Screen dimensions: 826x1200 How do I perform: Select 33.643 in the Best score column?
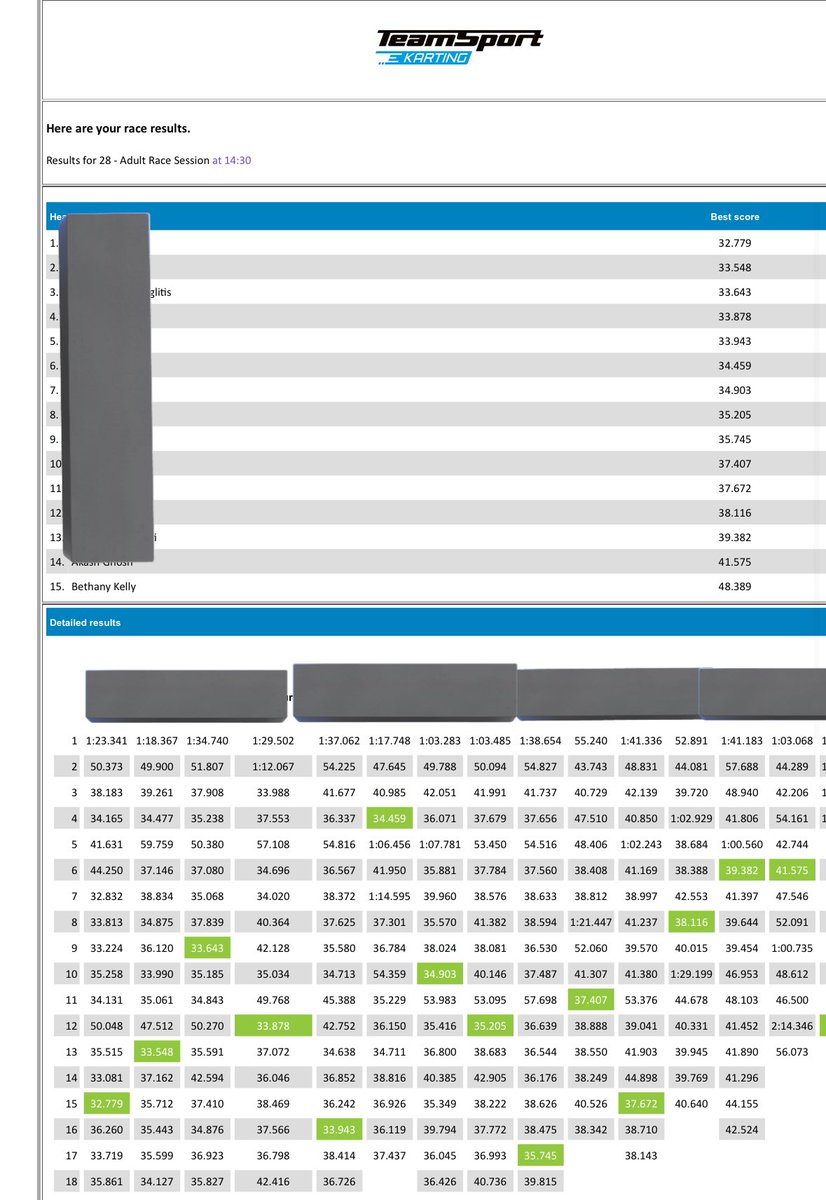(x=735, y=292)
